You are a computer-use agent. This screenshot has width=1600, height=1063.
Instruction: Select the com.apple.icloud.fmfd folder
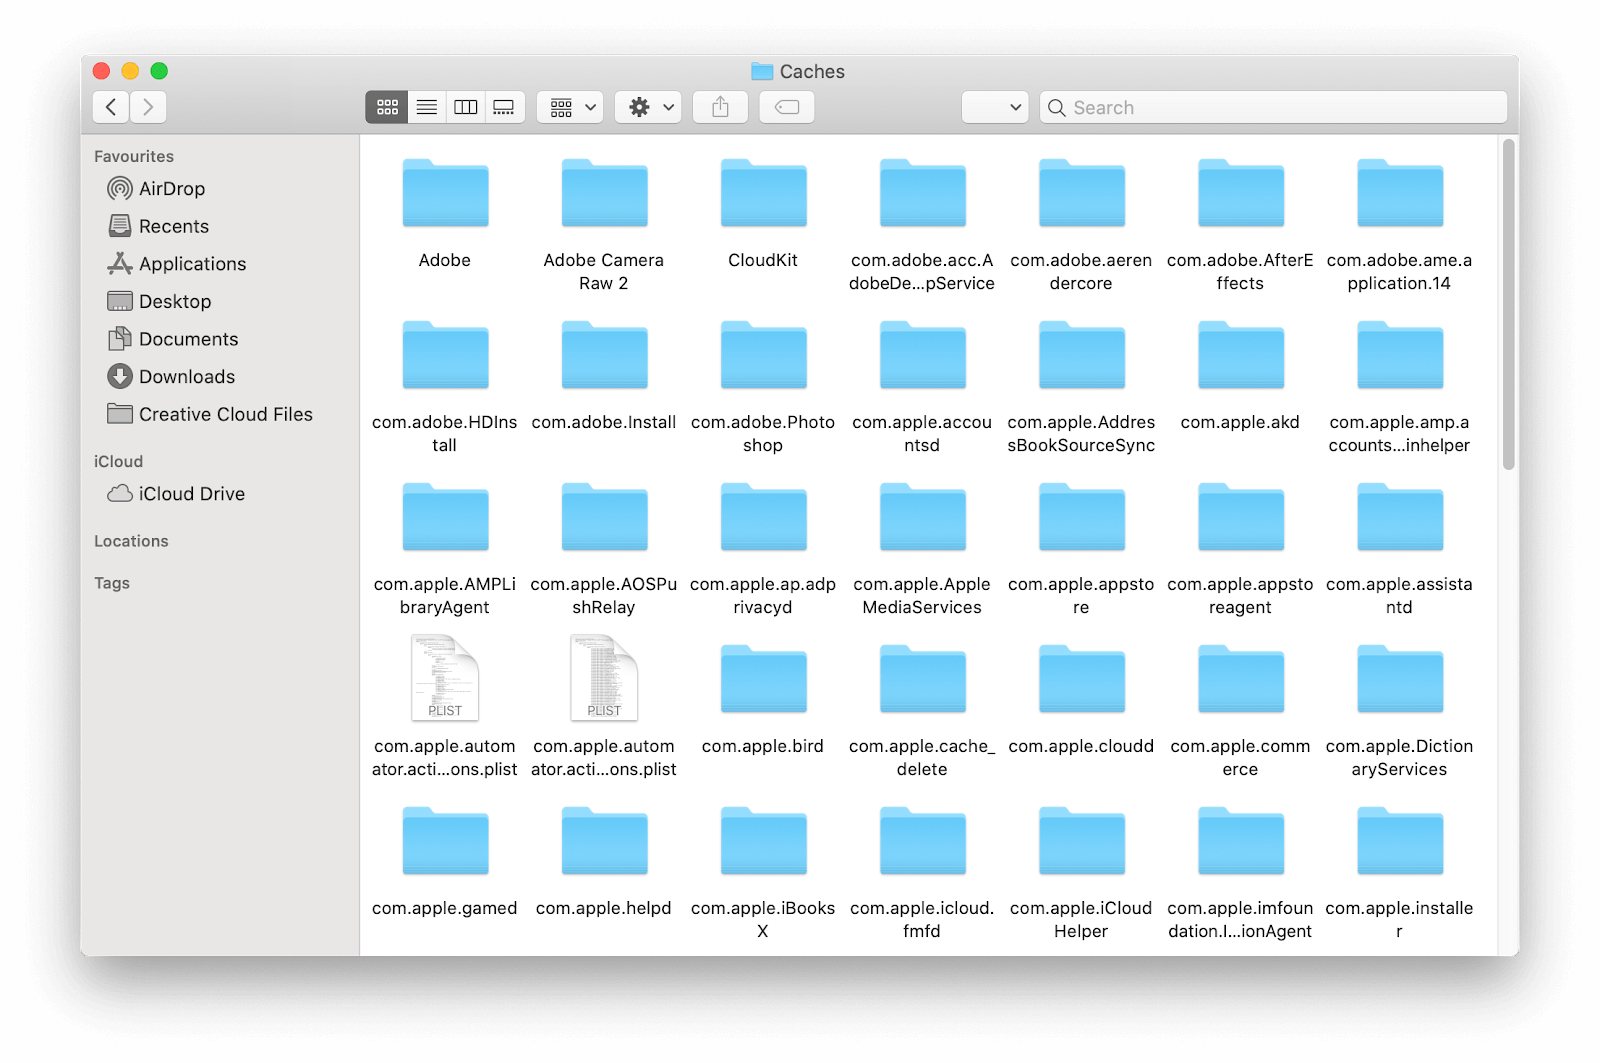tap(922, 842)
